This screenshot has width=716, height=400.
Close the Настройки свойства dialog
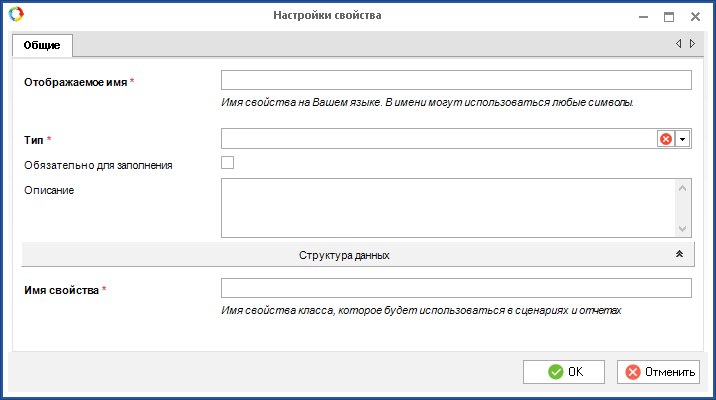coord(695,16)
